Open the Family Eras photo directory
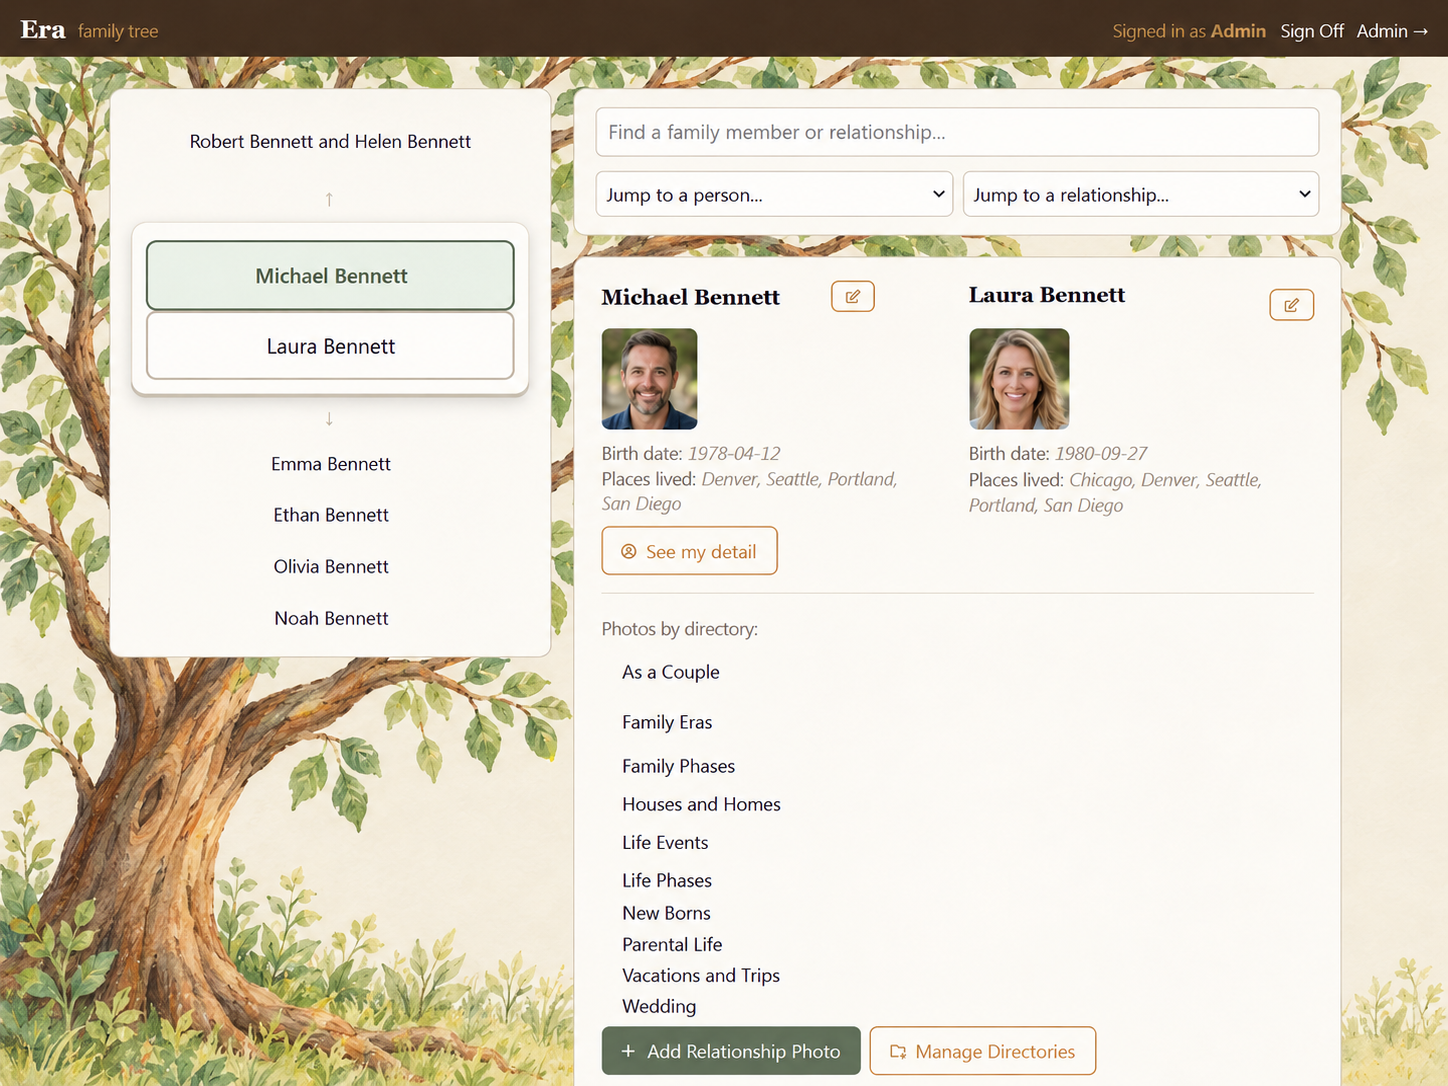The image size is (1448, 1086). [x=667, y=722]
